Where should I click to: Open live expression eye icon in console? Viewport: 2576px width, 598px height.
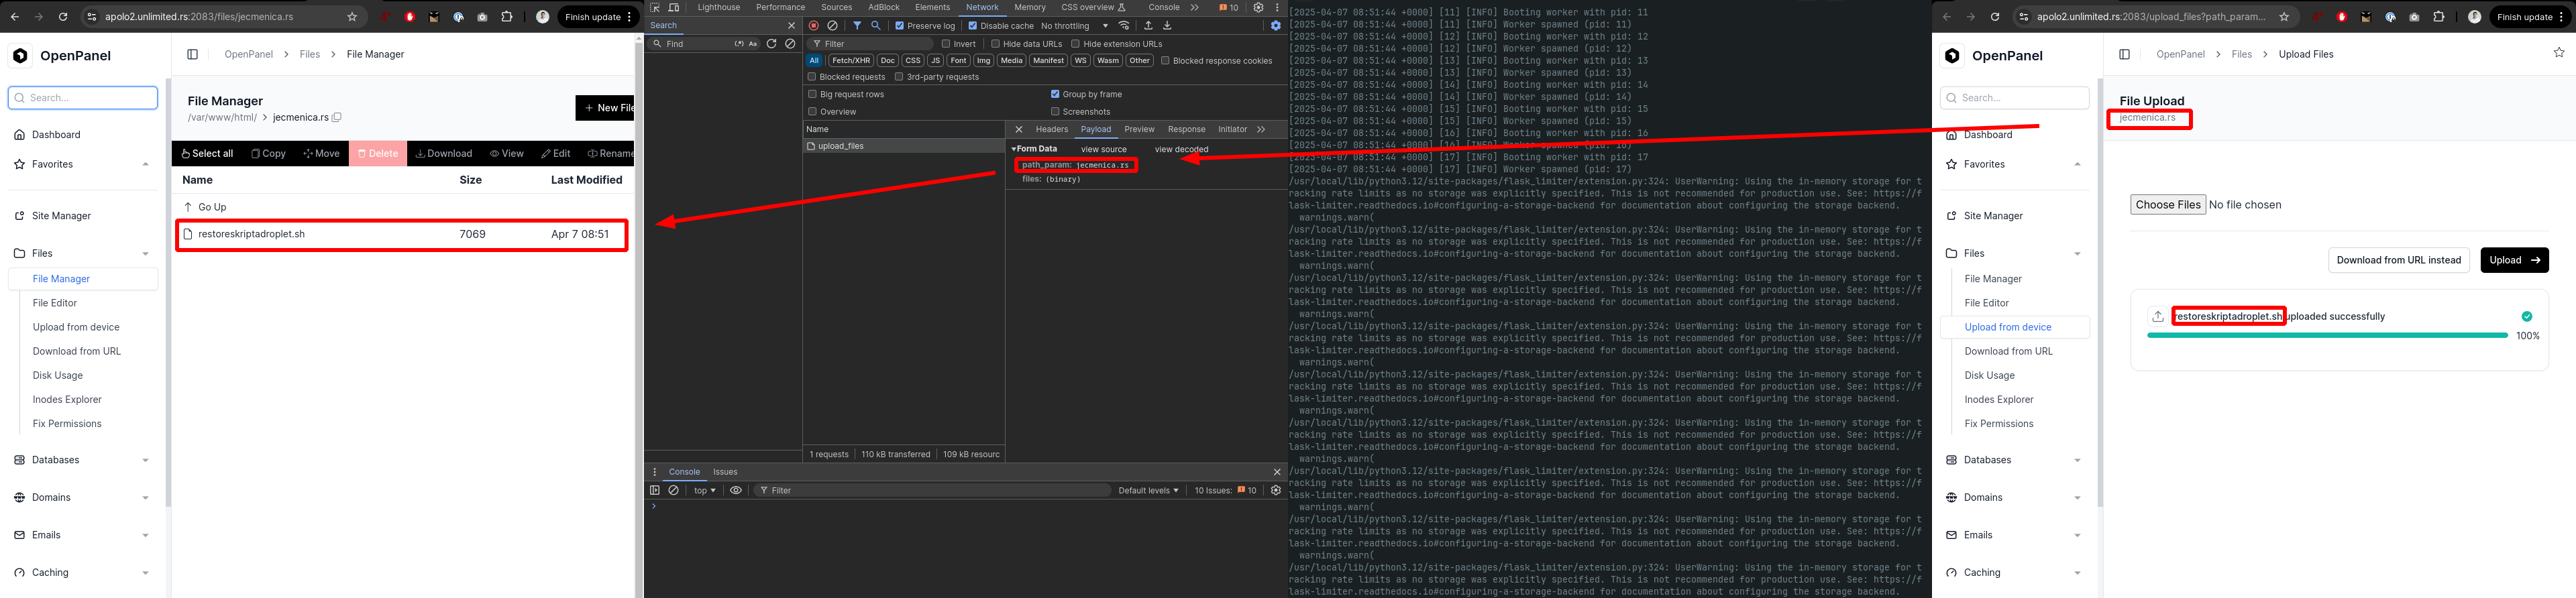click(x=736, y=490)
